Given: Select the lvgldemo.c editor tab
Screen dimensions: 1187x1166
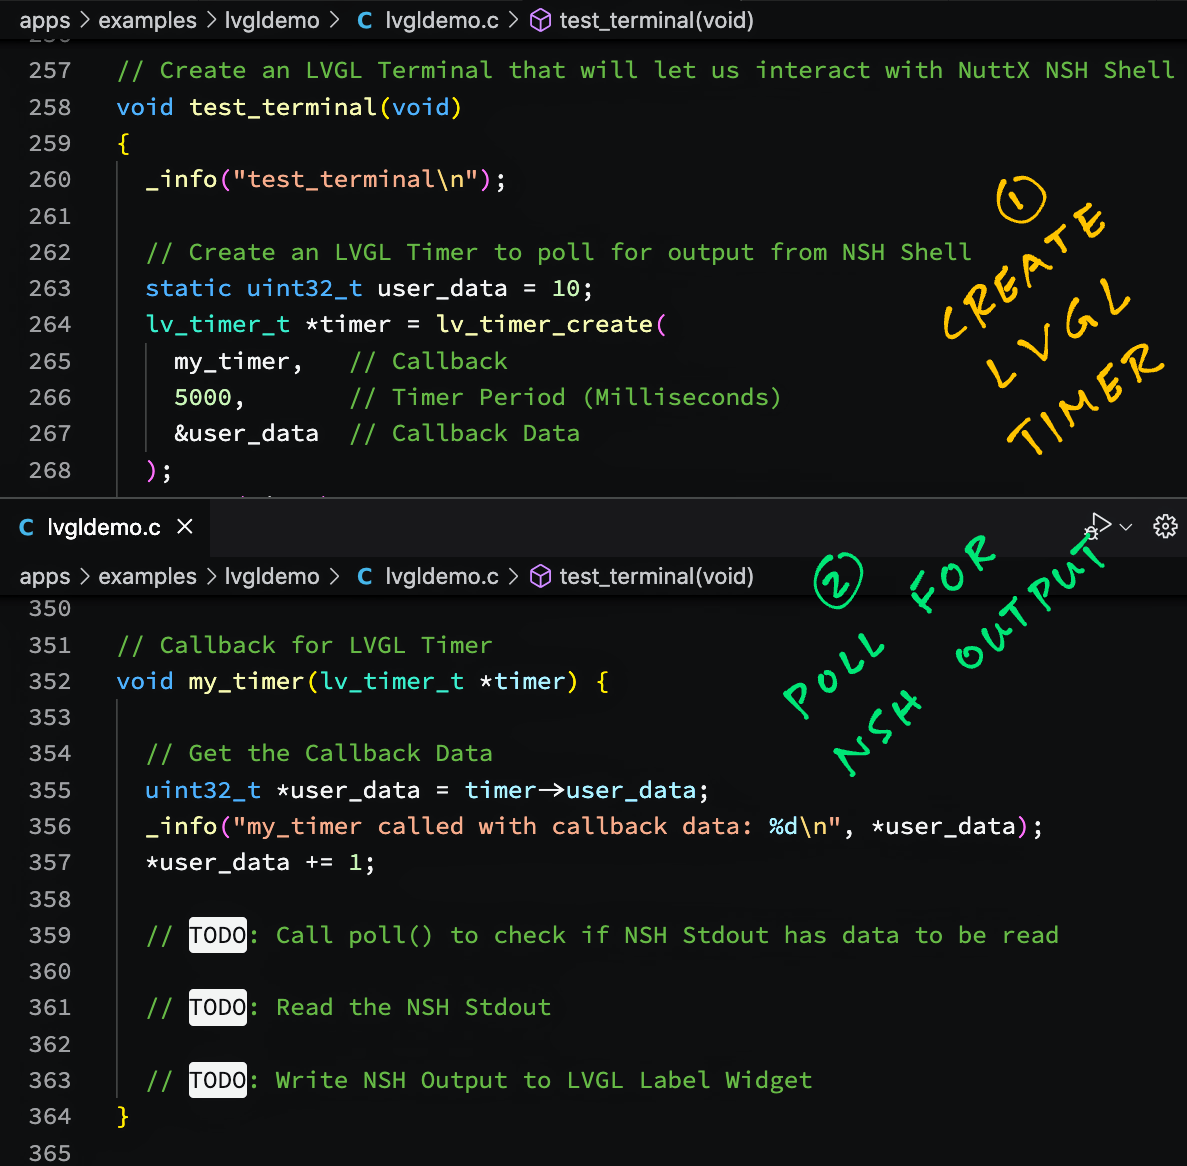Looking at the screenshot, I should point(103,527).
